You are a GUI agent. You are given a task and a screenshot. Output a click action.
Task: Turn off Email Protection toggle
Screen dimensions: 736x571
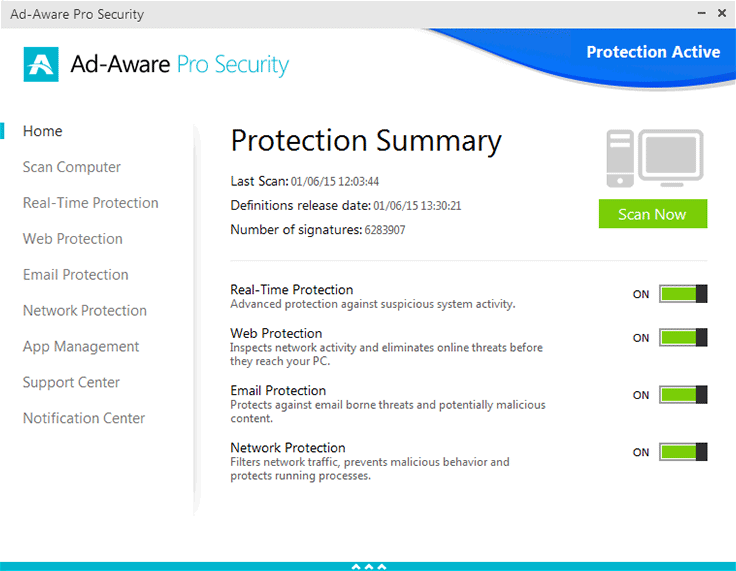coord(683,395)
